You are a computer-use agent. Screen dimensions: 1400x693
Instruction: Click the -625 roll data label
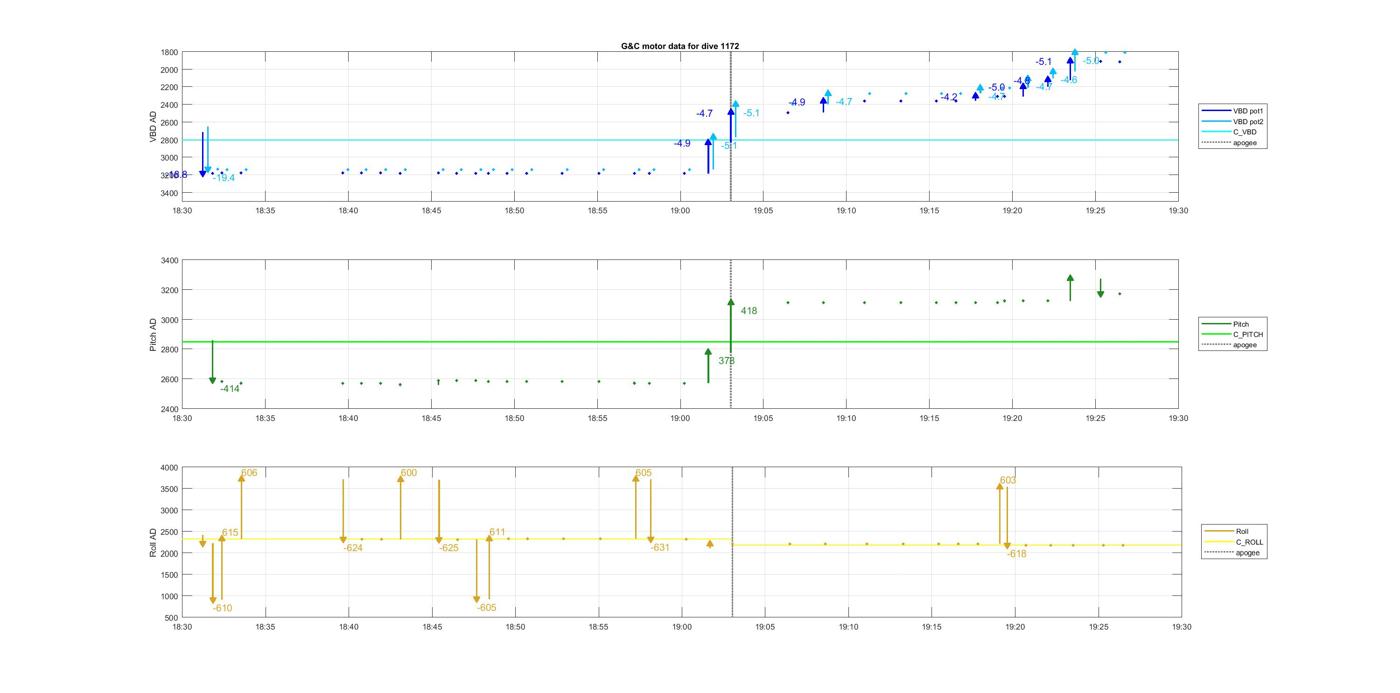pos(449,548)
